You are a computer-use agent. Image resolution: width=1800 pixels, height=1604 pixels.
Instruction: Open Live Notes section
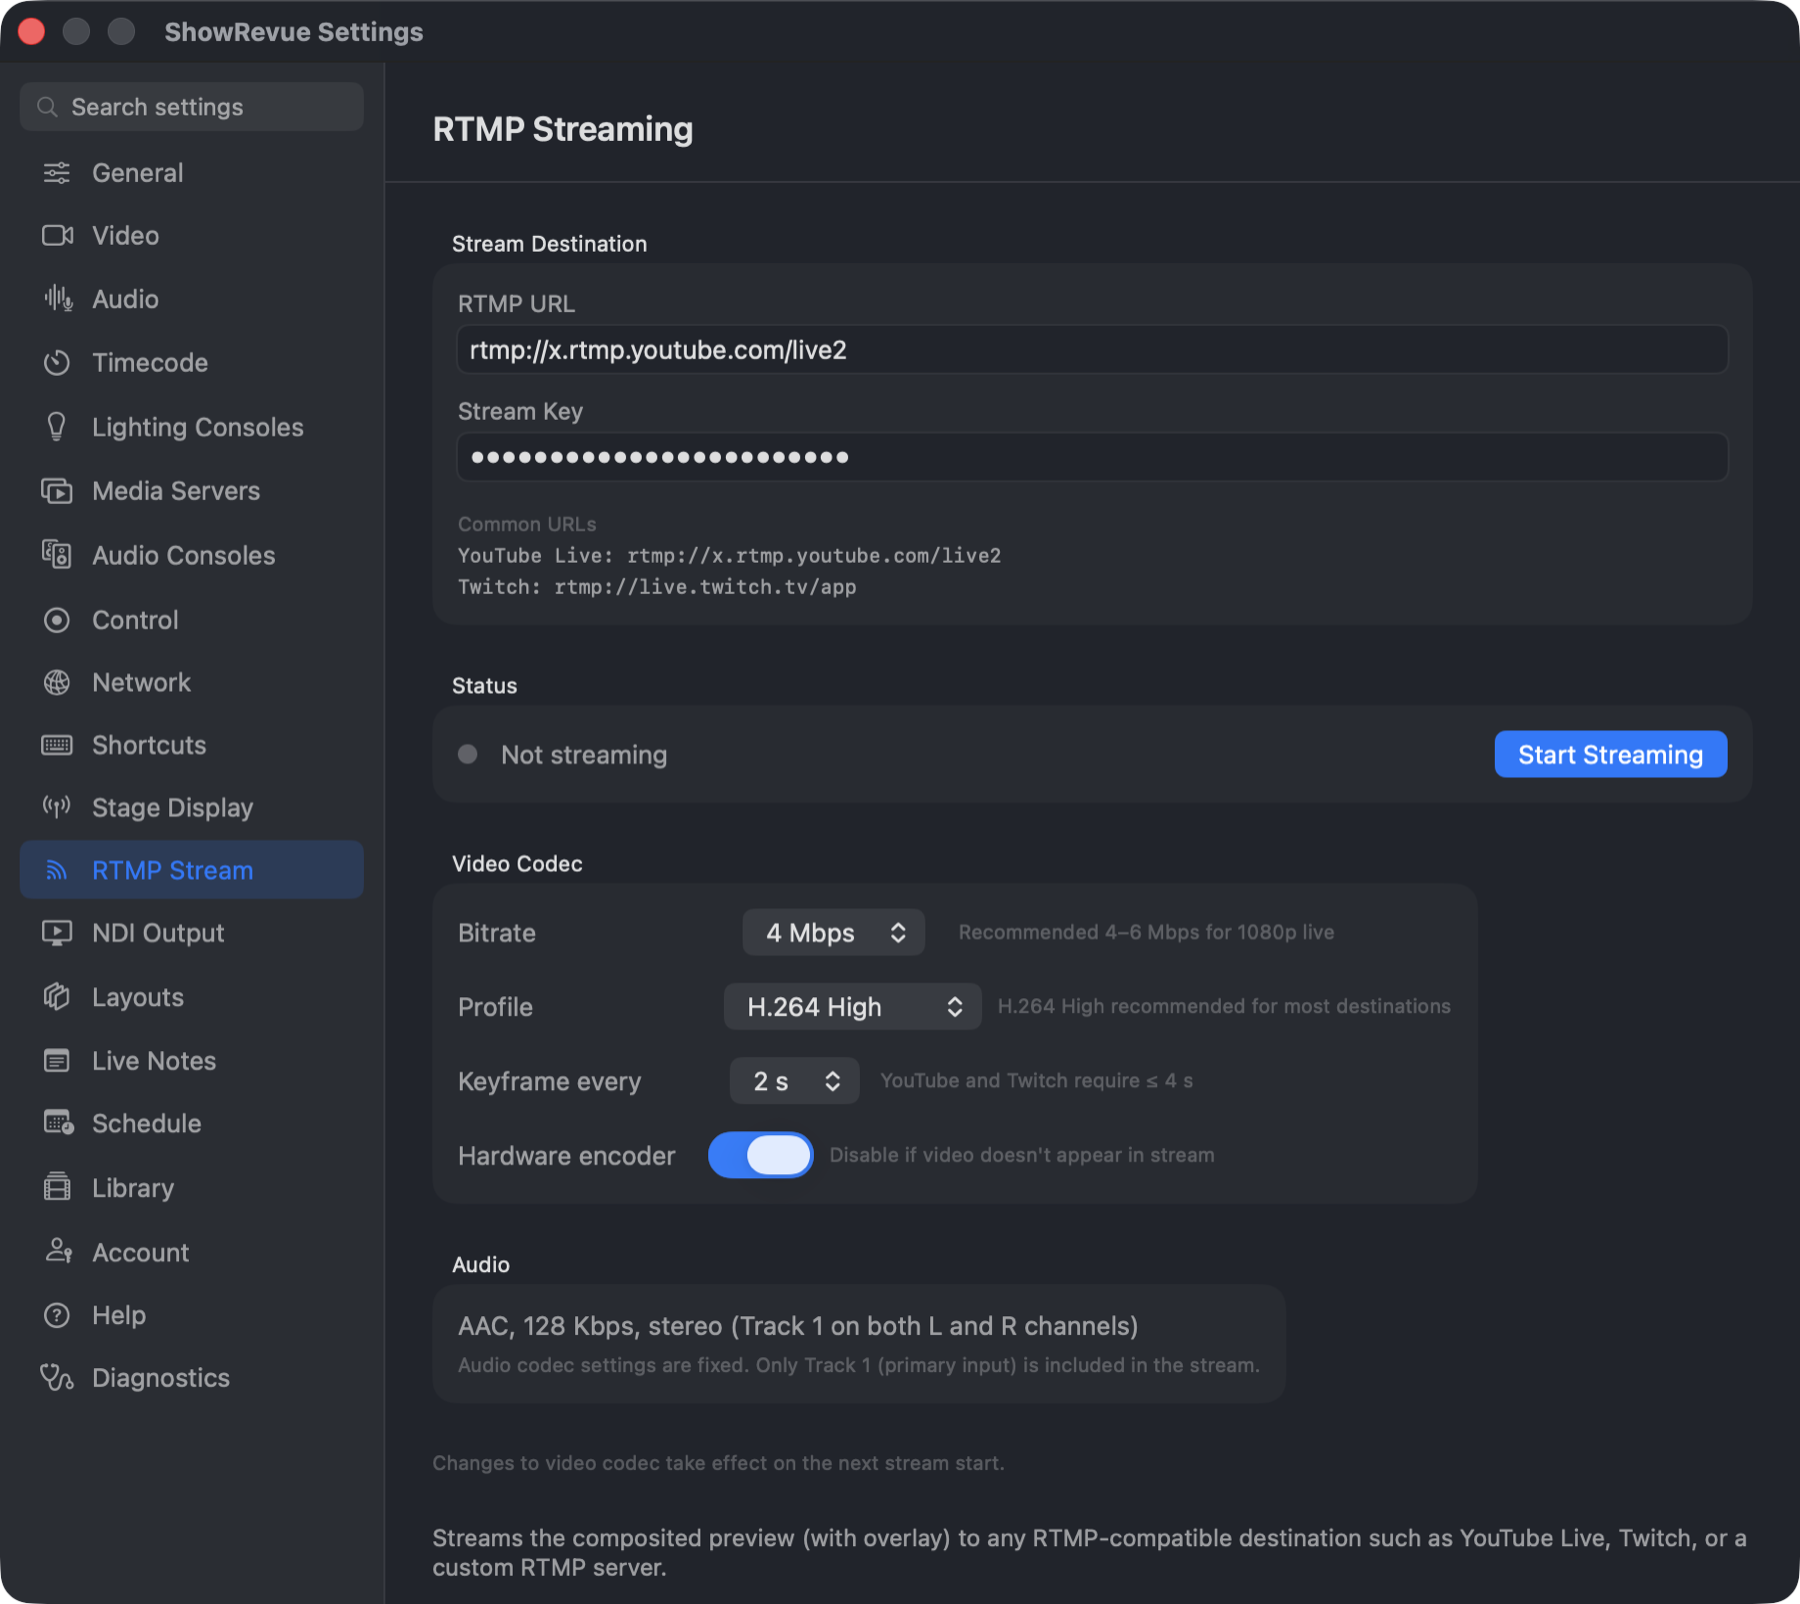click(191, 1061)
